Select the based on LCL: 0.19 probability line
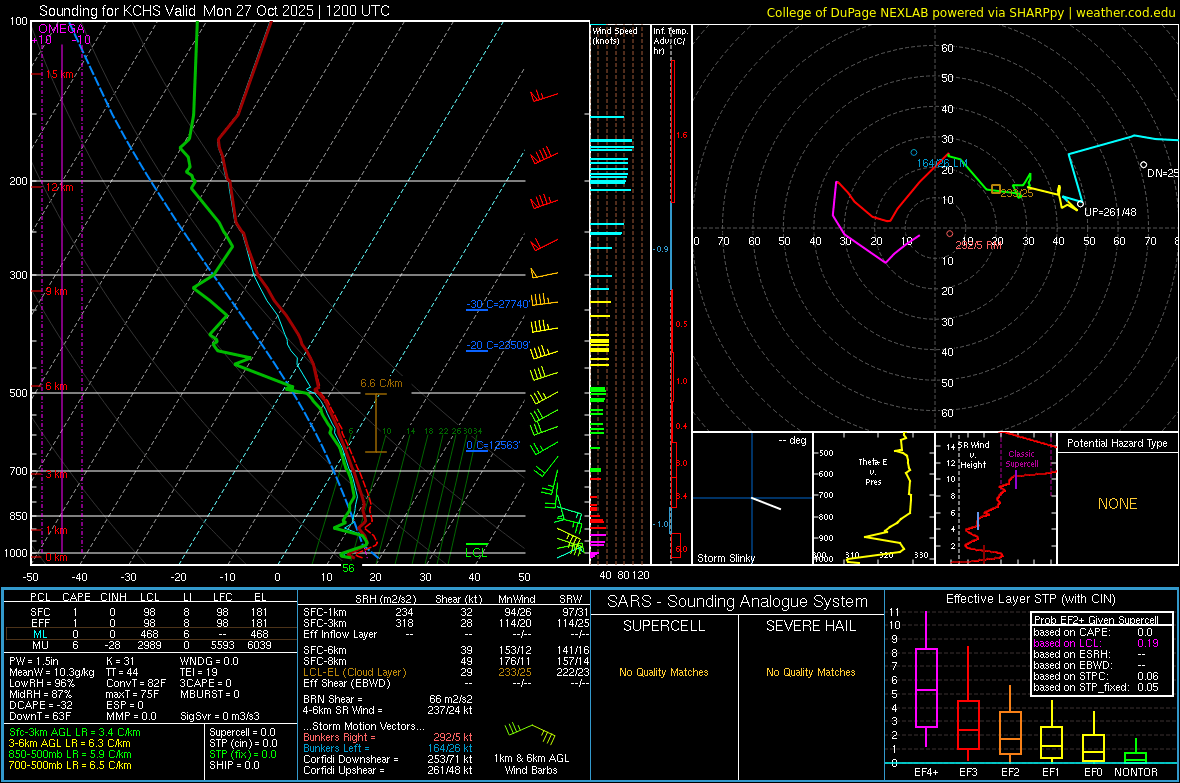Screen dimensions: 1180x783 [x=1096, y=643]
